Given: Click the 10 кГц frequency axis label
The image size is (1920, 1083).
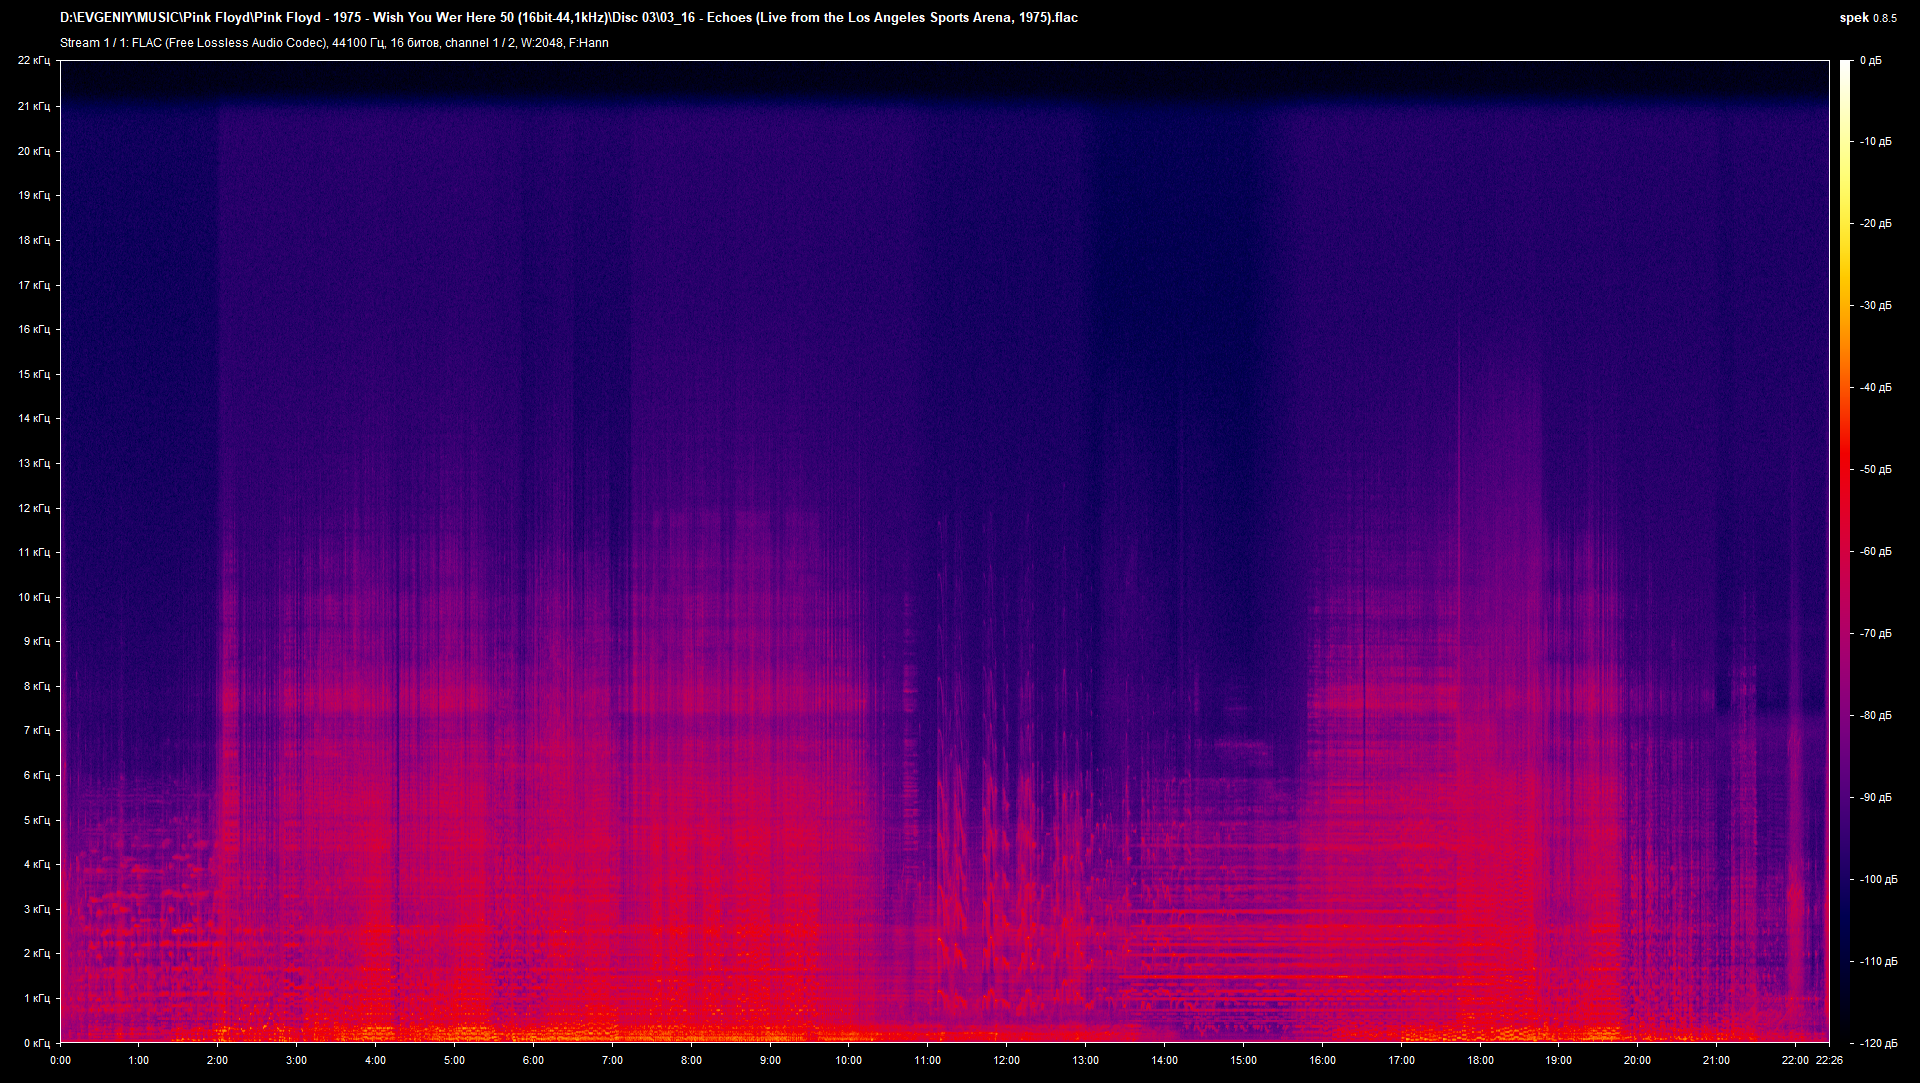Looking at the screenshot, I should (34, 596).
